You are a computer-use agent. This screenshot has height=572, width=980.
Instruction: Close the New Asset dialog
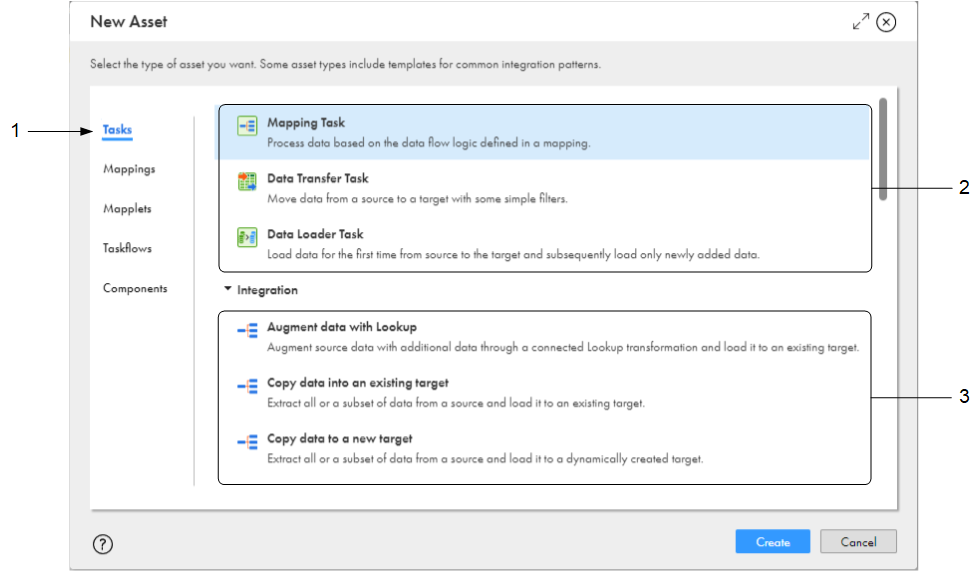tap(886, 22)
